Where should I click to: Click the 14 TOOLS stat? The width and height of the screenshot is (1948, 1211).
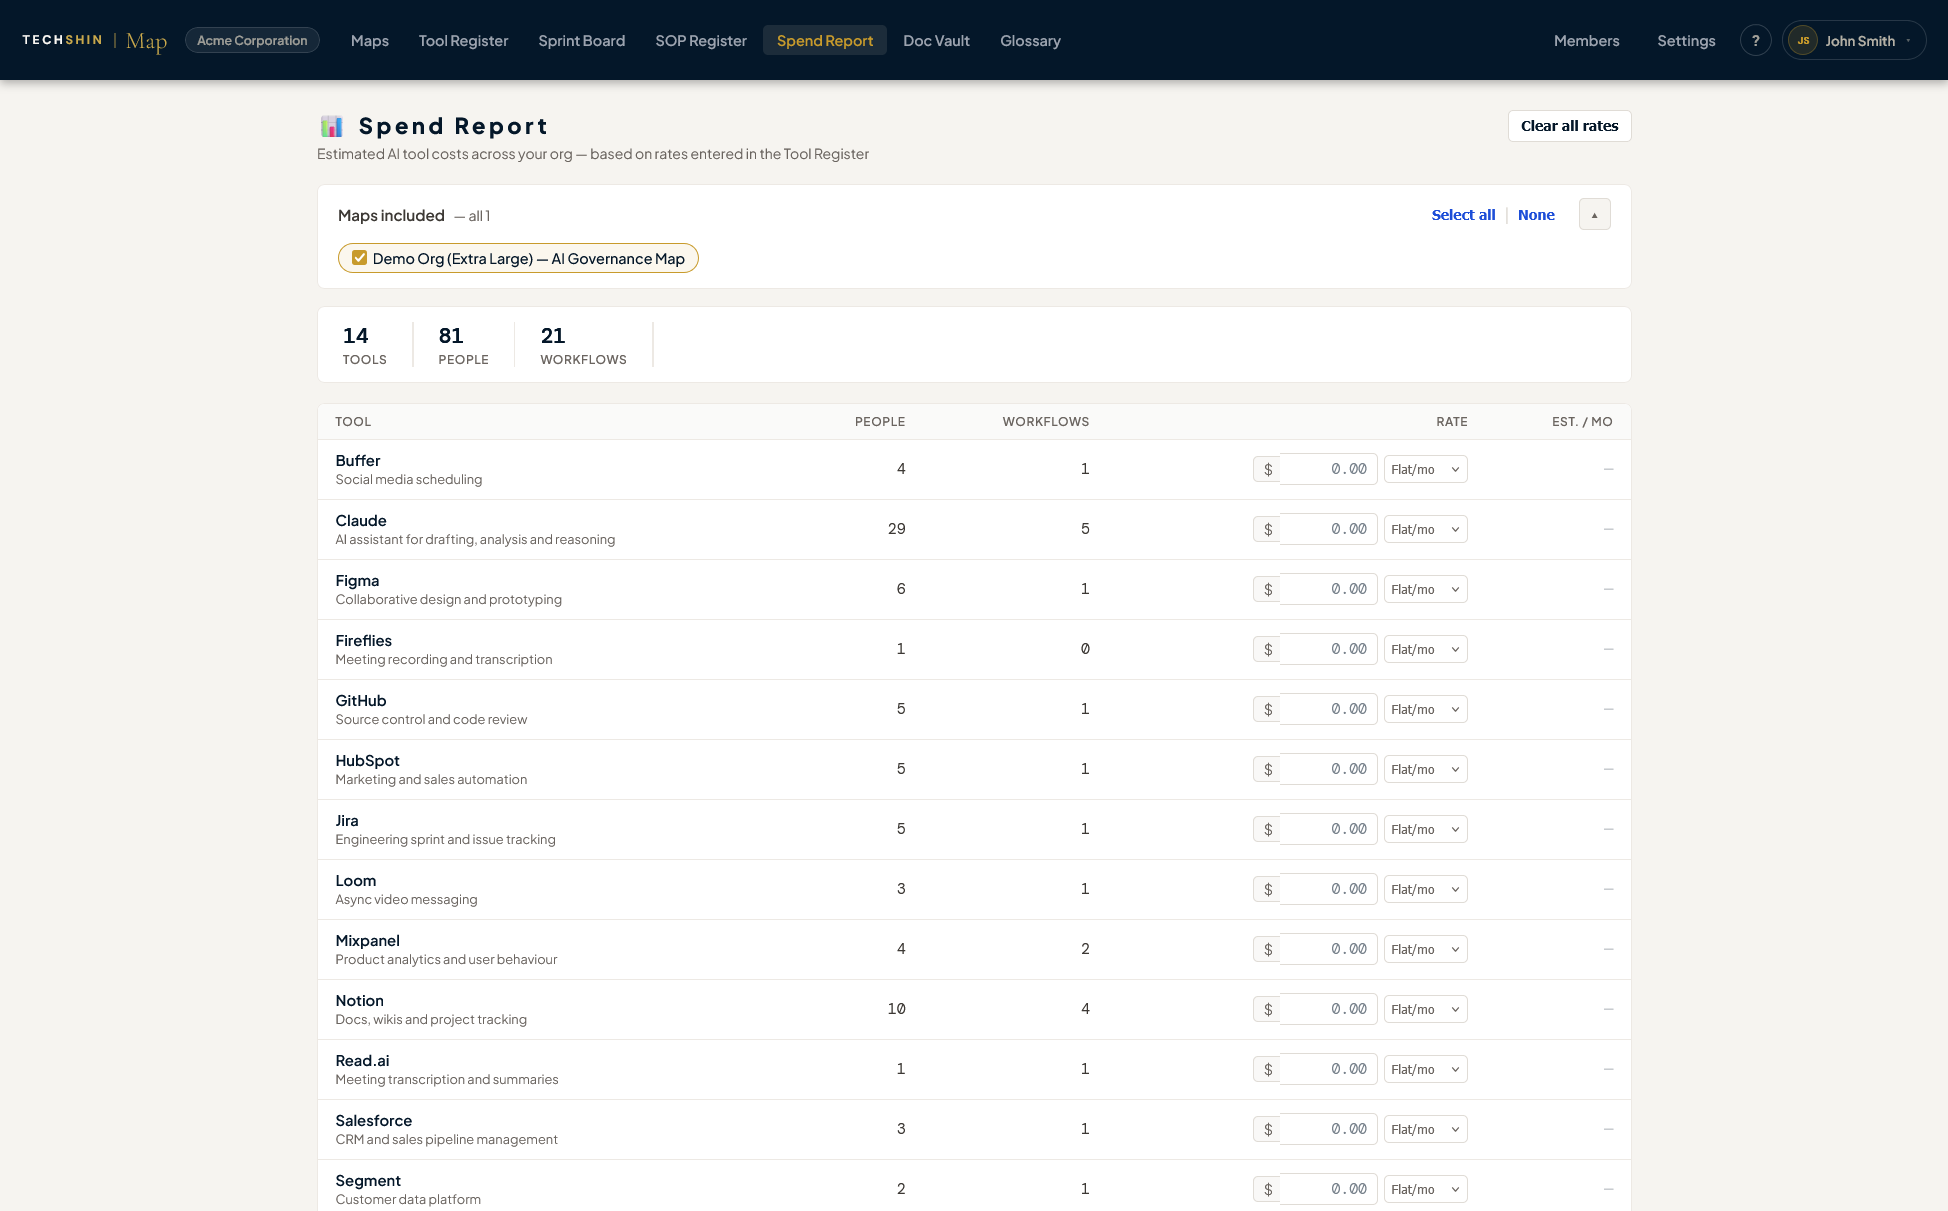(364, 345)
